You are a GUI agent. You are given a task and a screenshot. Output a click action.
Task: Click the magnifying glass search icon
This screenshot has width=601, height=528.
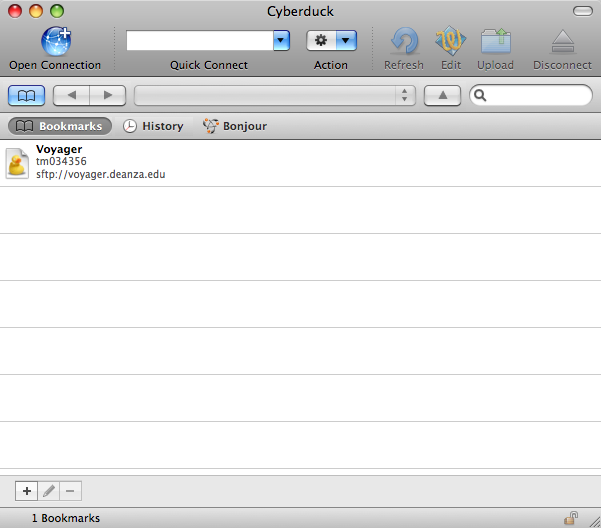coord(480,95)
